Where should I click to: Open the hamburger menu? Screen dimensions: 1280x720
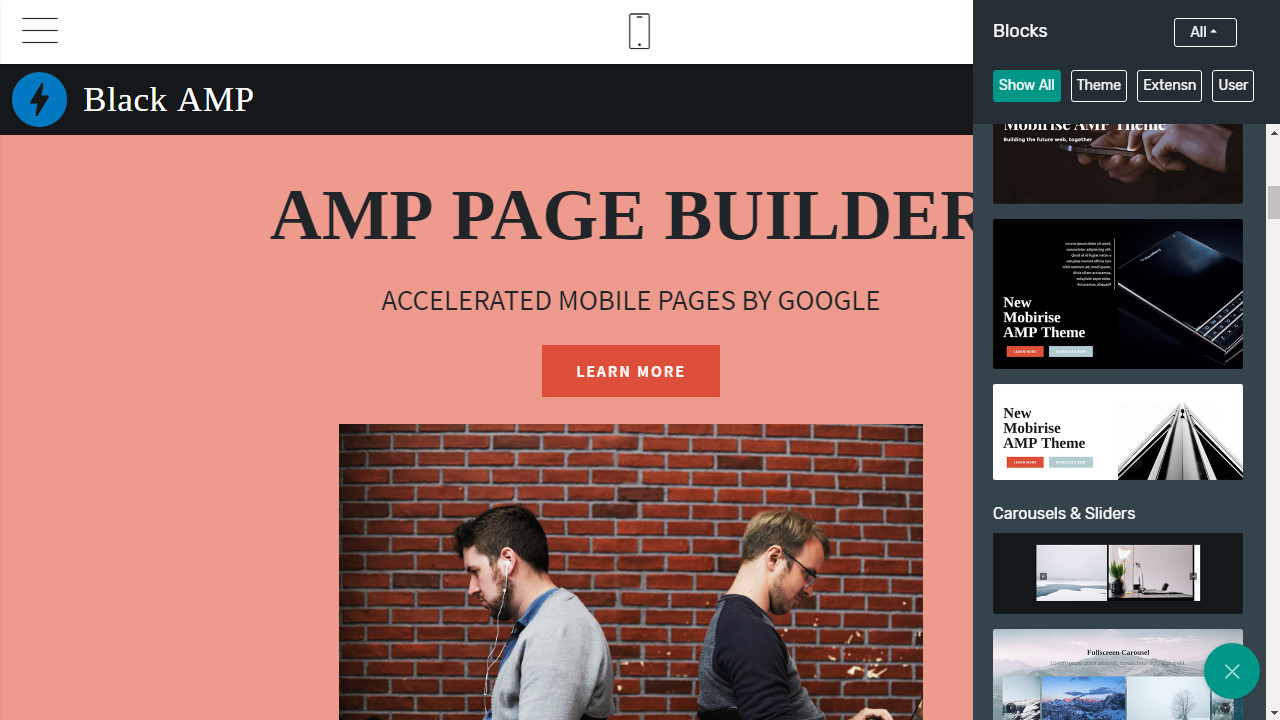tap(40, 31)
